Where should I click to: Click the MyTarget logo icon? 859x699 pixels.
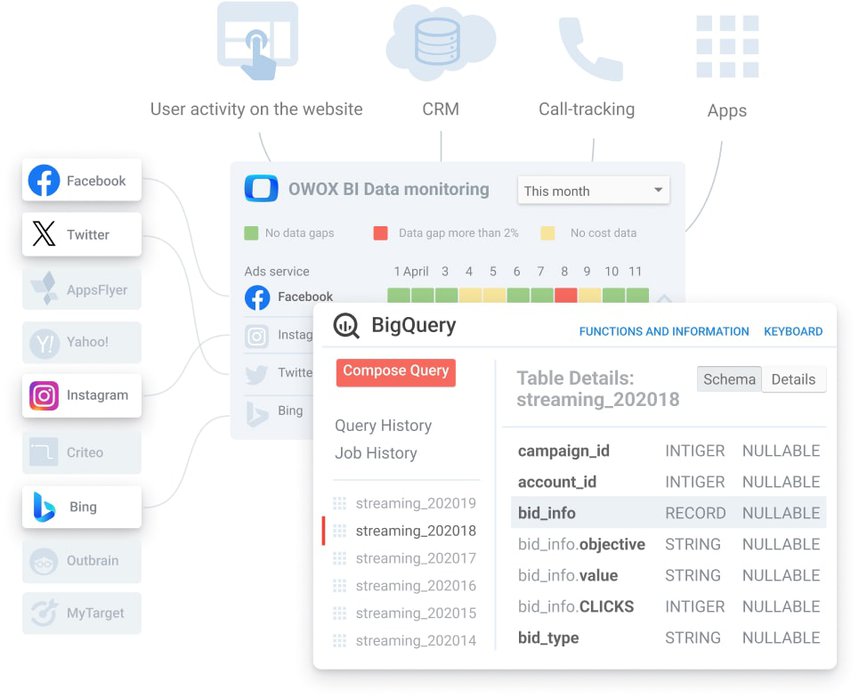pos(44,612)
